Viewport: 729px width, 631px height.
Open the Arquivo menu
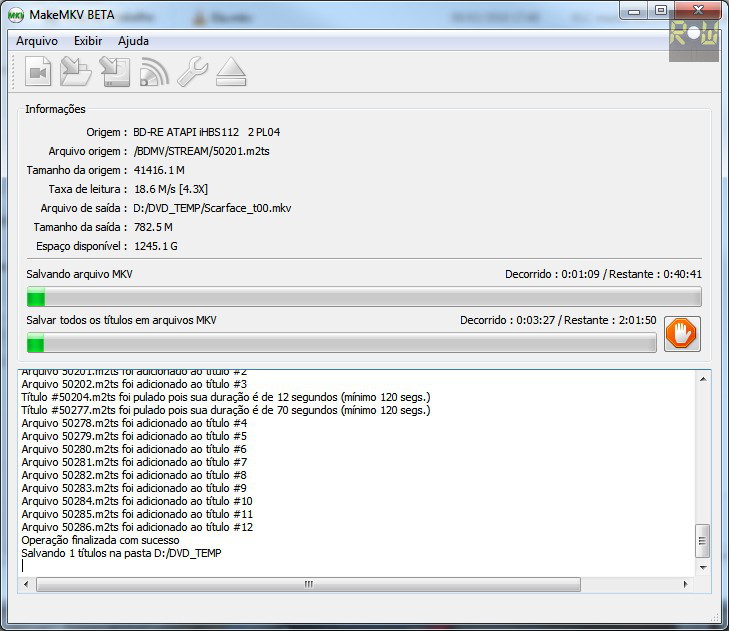[37, 41]
